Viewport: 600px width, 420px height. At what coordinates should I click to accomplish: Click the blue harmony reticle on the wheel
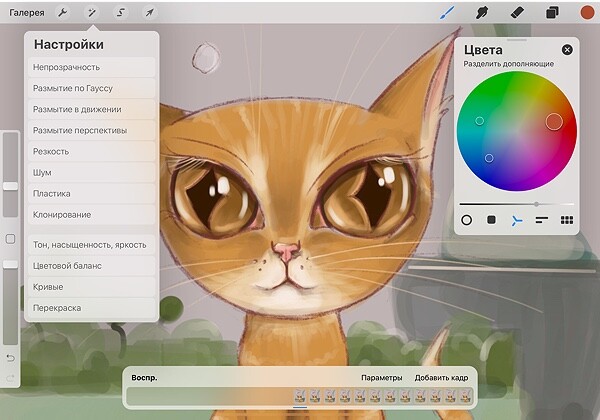pos(489,158)
